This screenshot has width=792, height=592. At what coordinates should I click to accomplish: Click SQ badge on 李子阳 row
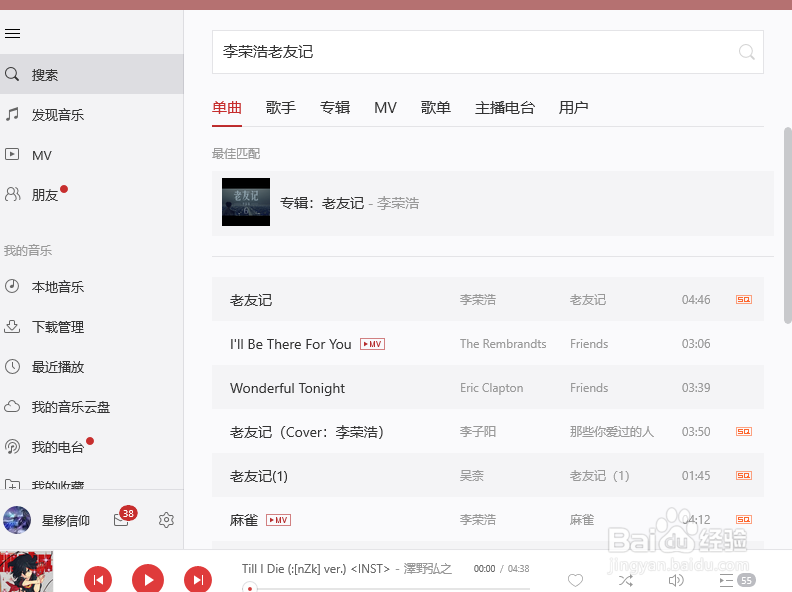(x=744, y=431)
